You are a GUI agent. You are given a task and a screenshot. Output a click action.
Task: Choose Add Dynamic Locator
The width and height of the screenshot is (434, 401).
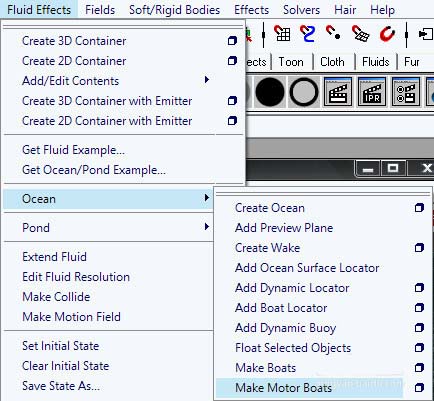click(x=292, y=288)
